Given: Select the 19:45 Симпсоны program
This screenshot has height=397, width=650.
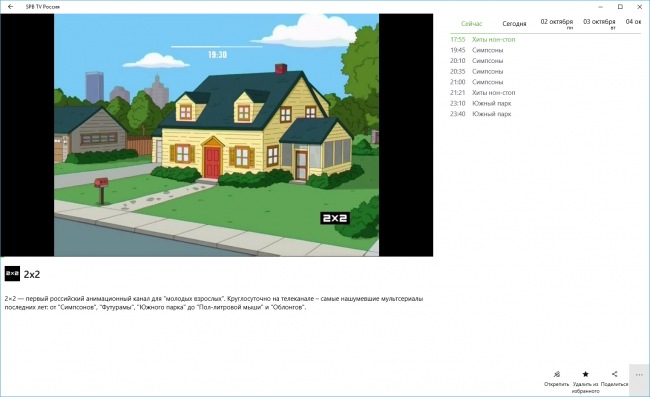Looking at the screenshot, I should [x=476, y=50].
